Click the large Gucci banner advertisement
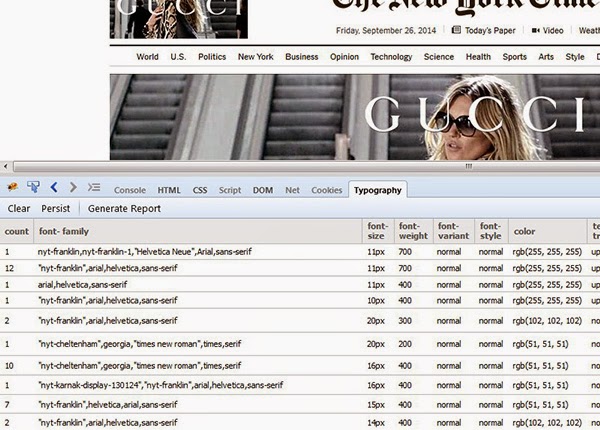The width and height of the screenshot is (600, 430). [355, 117]
